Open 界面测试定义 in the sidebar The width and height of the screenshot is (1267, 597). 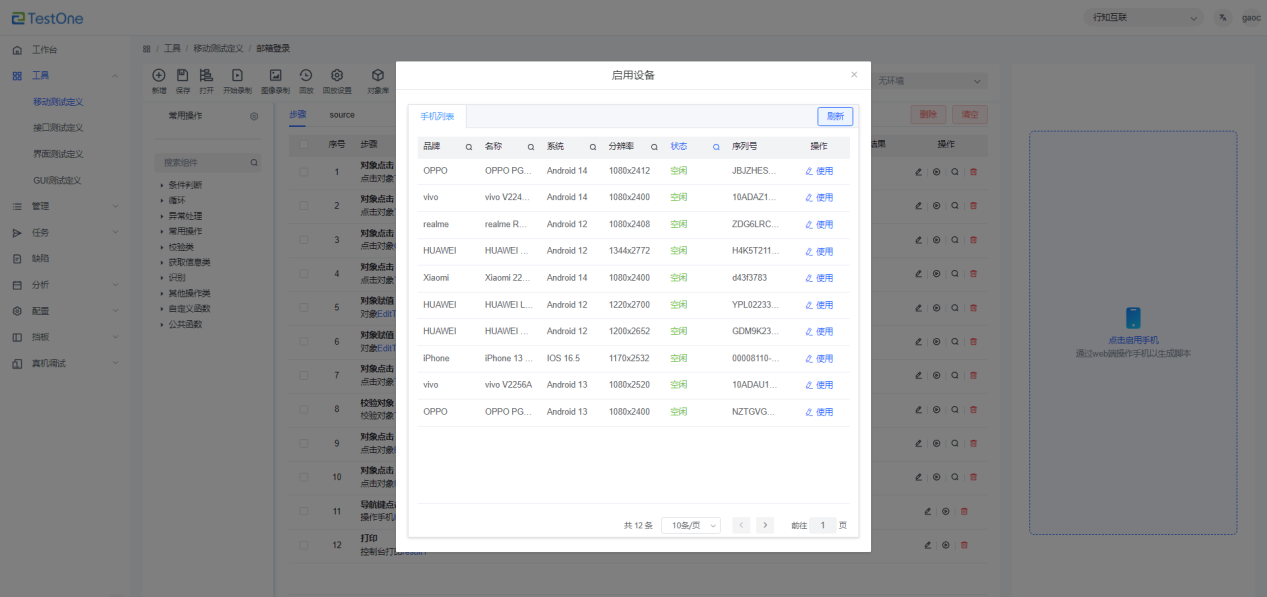tap(58, 154)
